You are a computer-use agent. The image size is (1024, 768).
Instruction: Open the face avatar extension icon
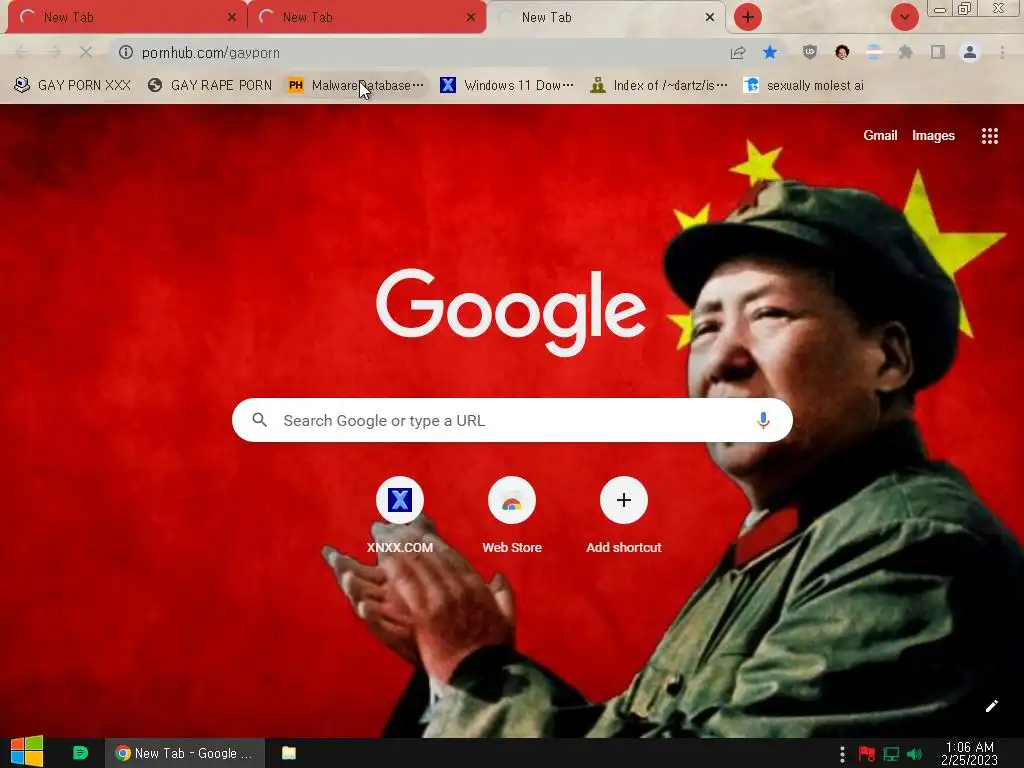(x=842, y=52)
